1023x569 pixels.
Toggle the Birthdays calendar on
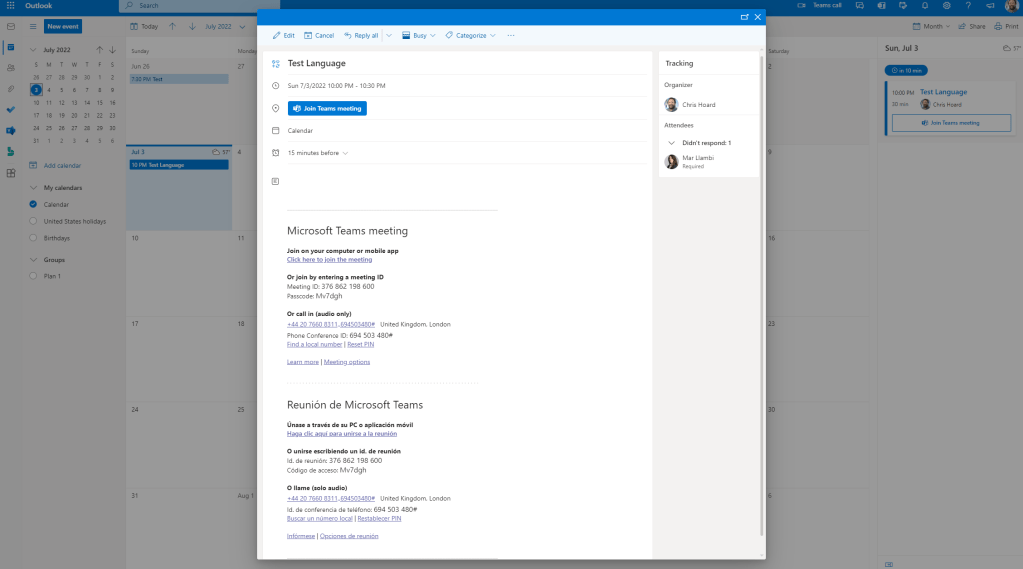34,238
